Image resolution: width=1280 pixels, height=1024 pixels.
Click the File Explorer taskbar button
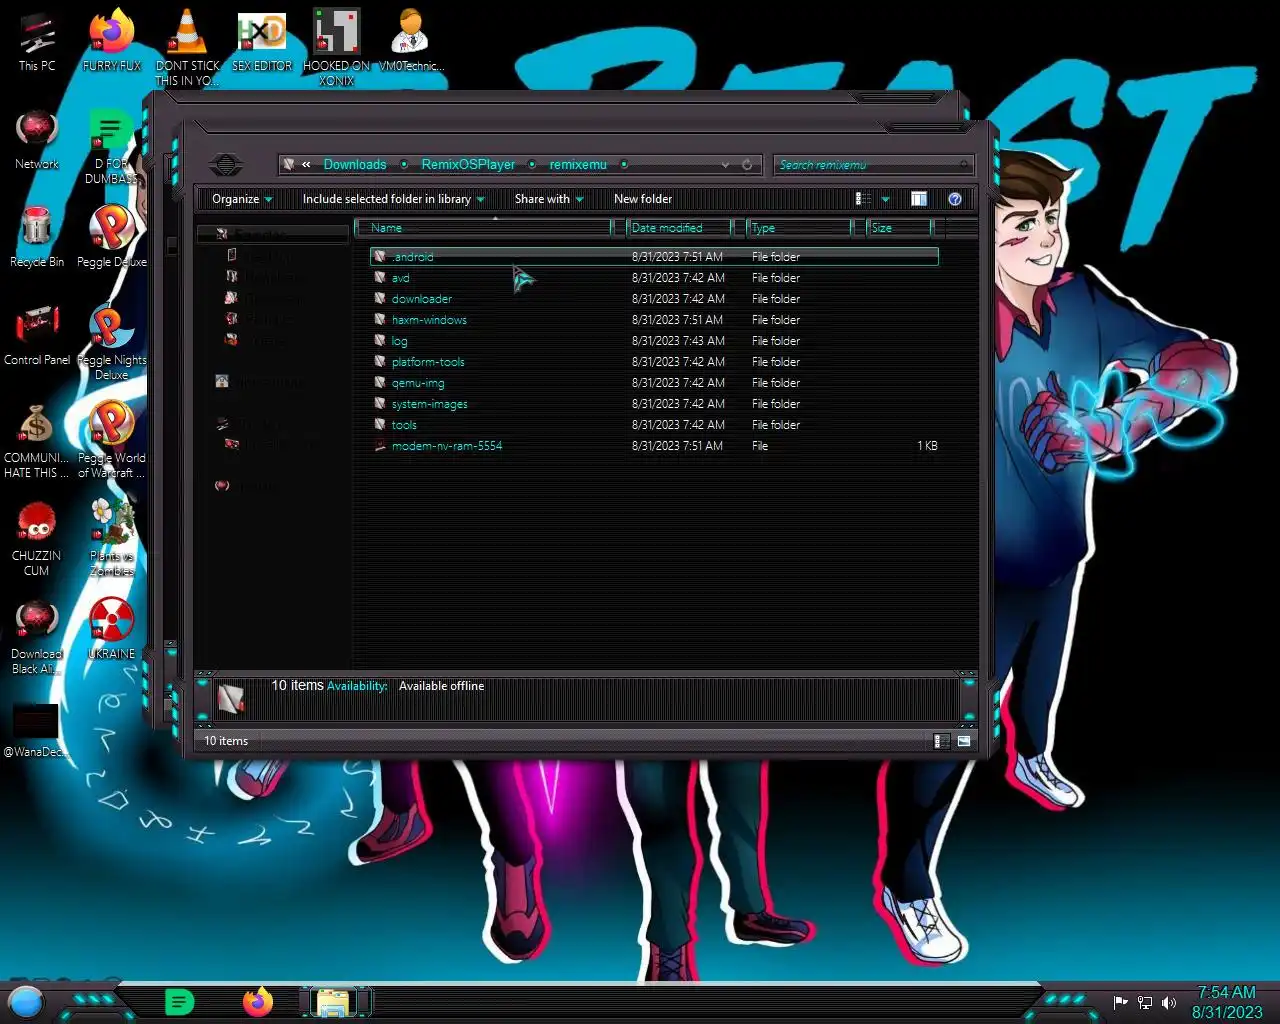335,1002
